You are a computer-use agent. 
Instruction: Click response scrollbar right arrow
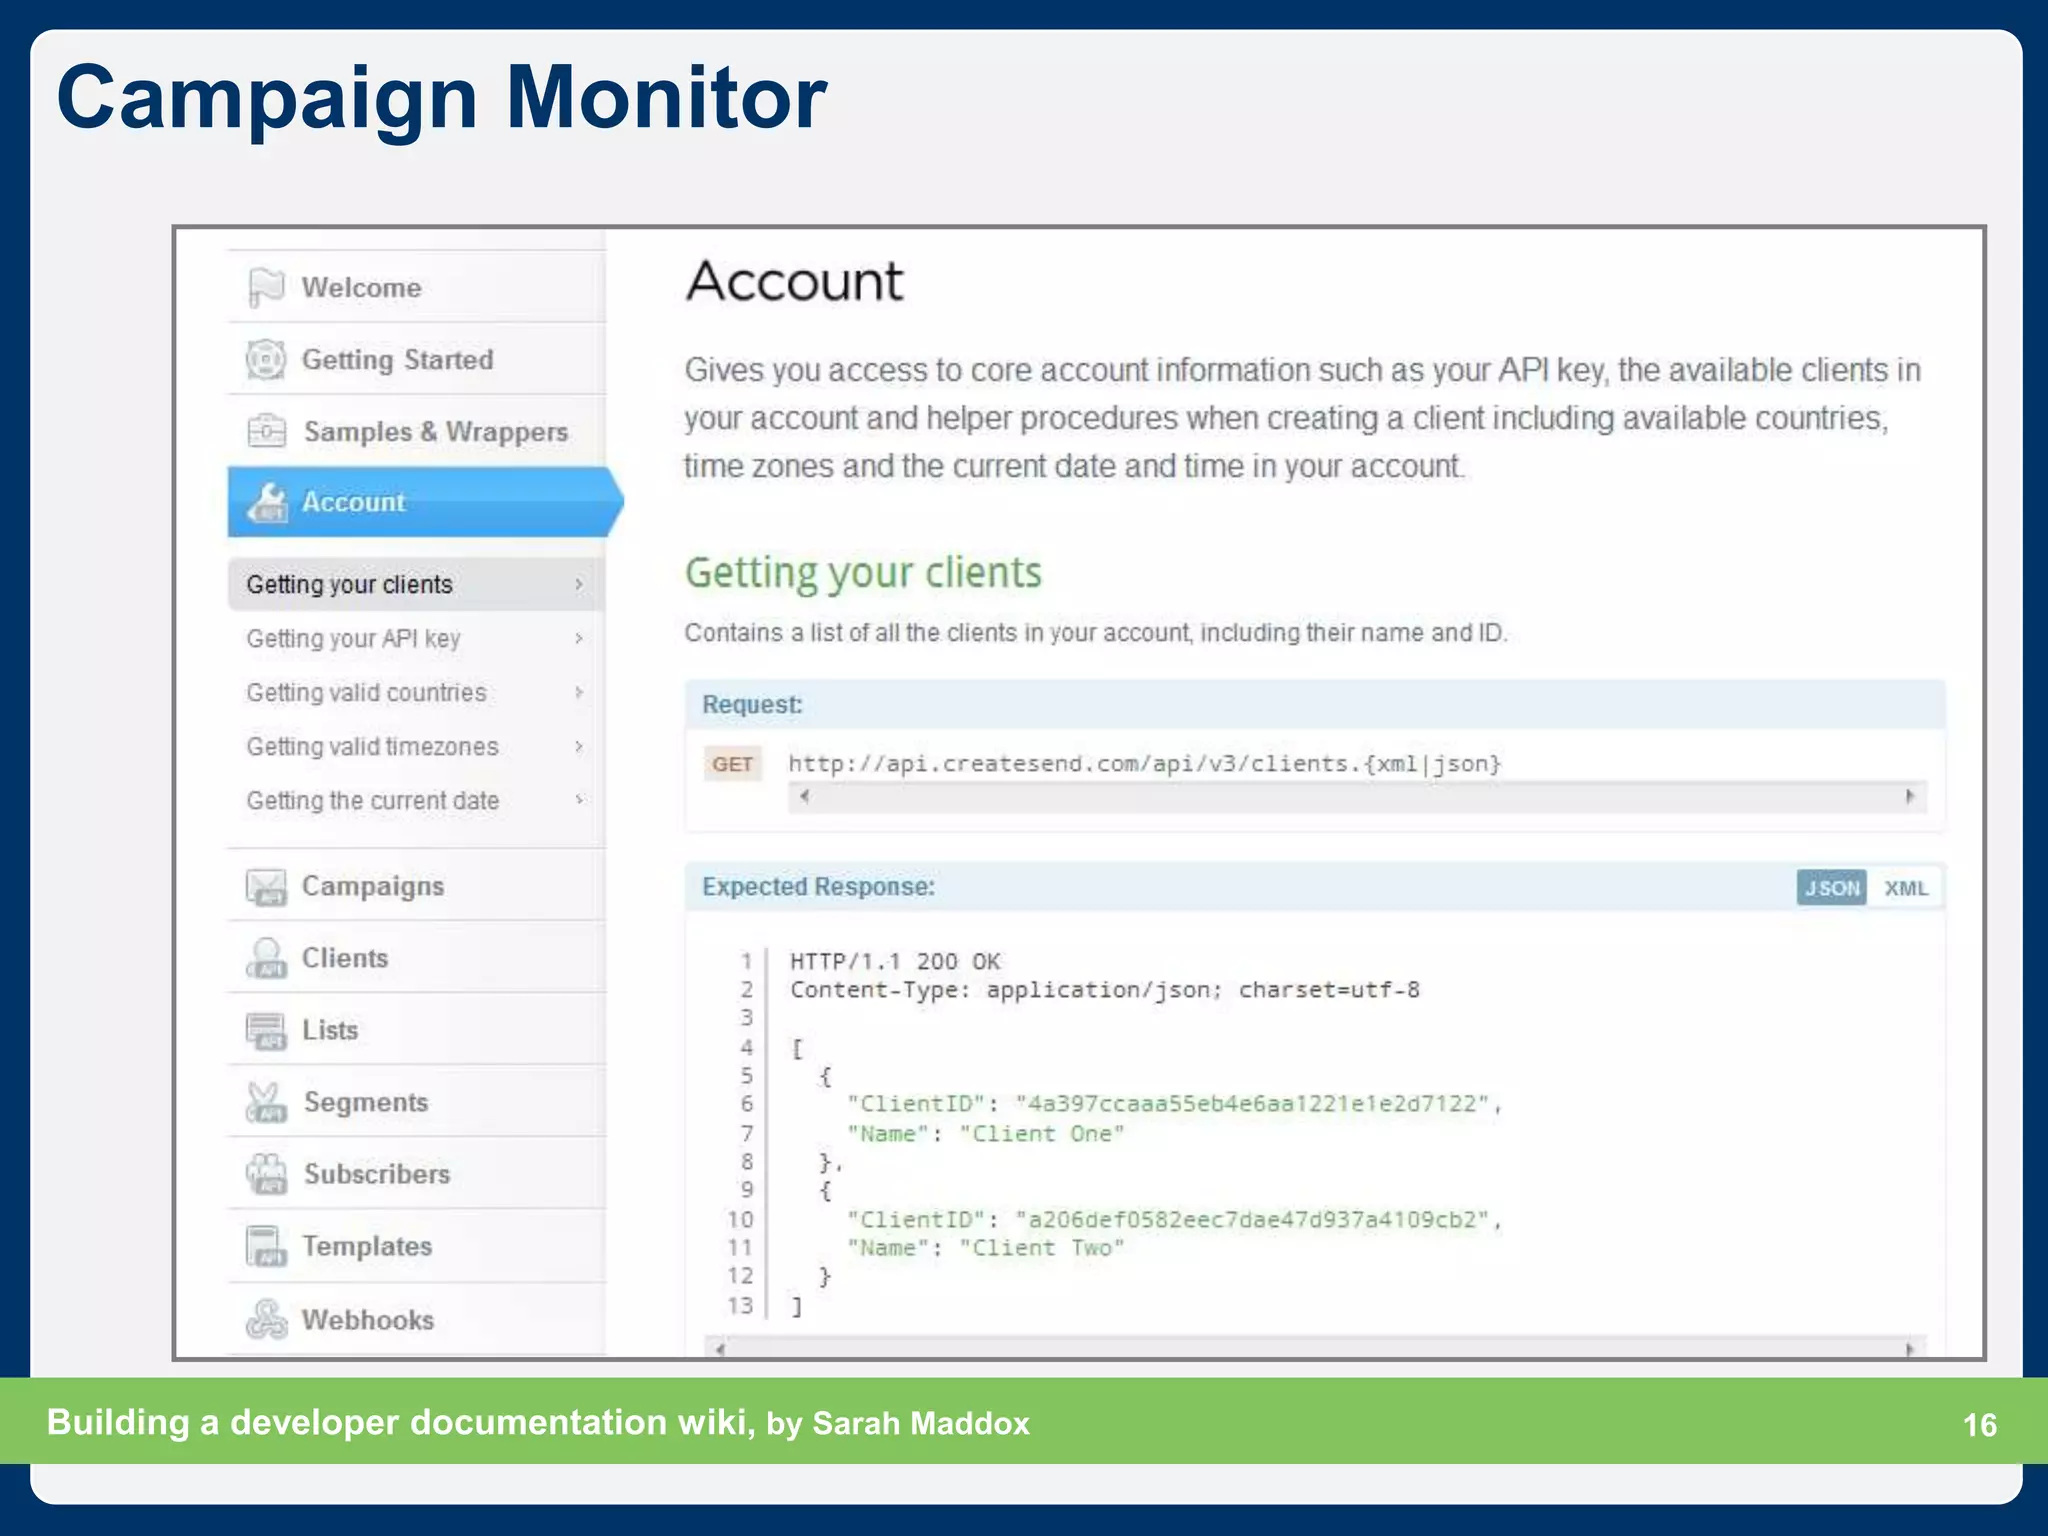click(x=1910, y=1348)
